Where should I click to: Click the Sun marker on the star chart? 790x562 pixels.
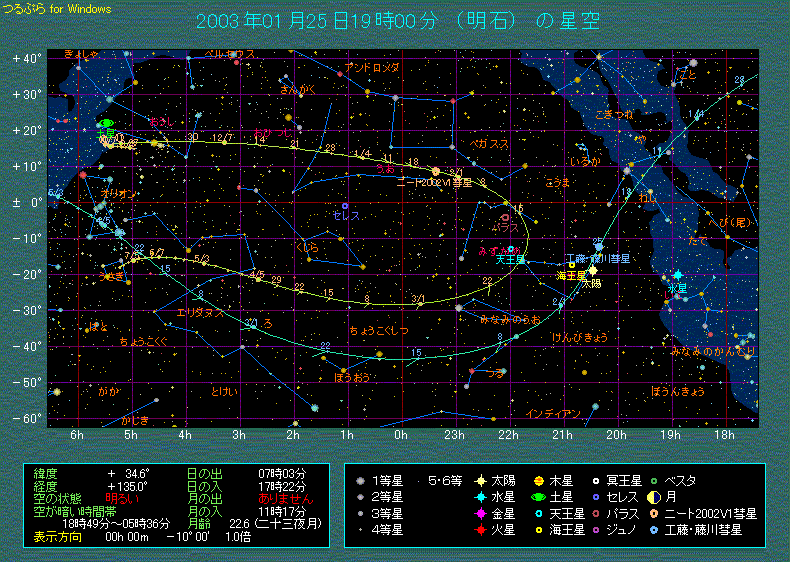(592, 270)
